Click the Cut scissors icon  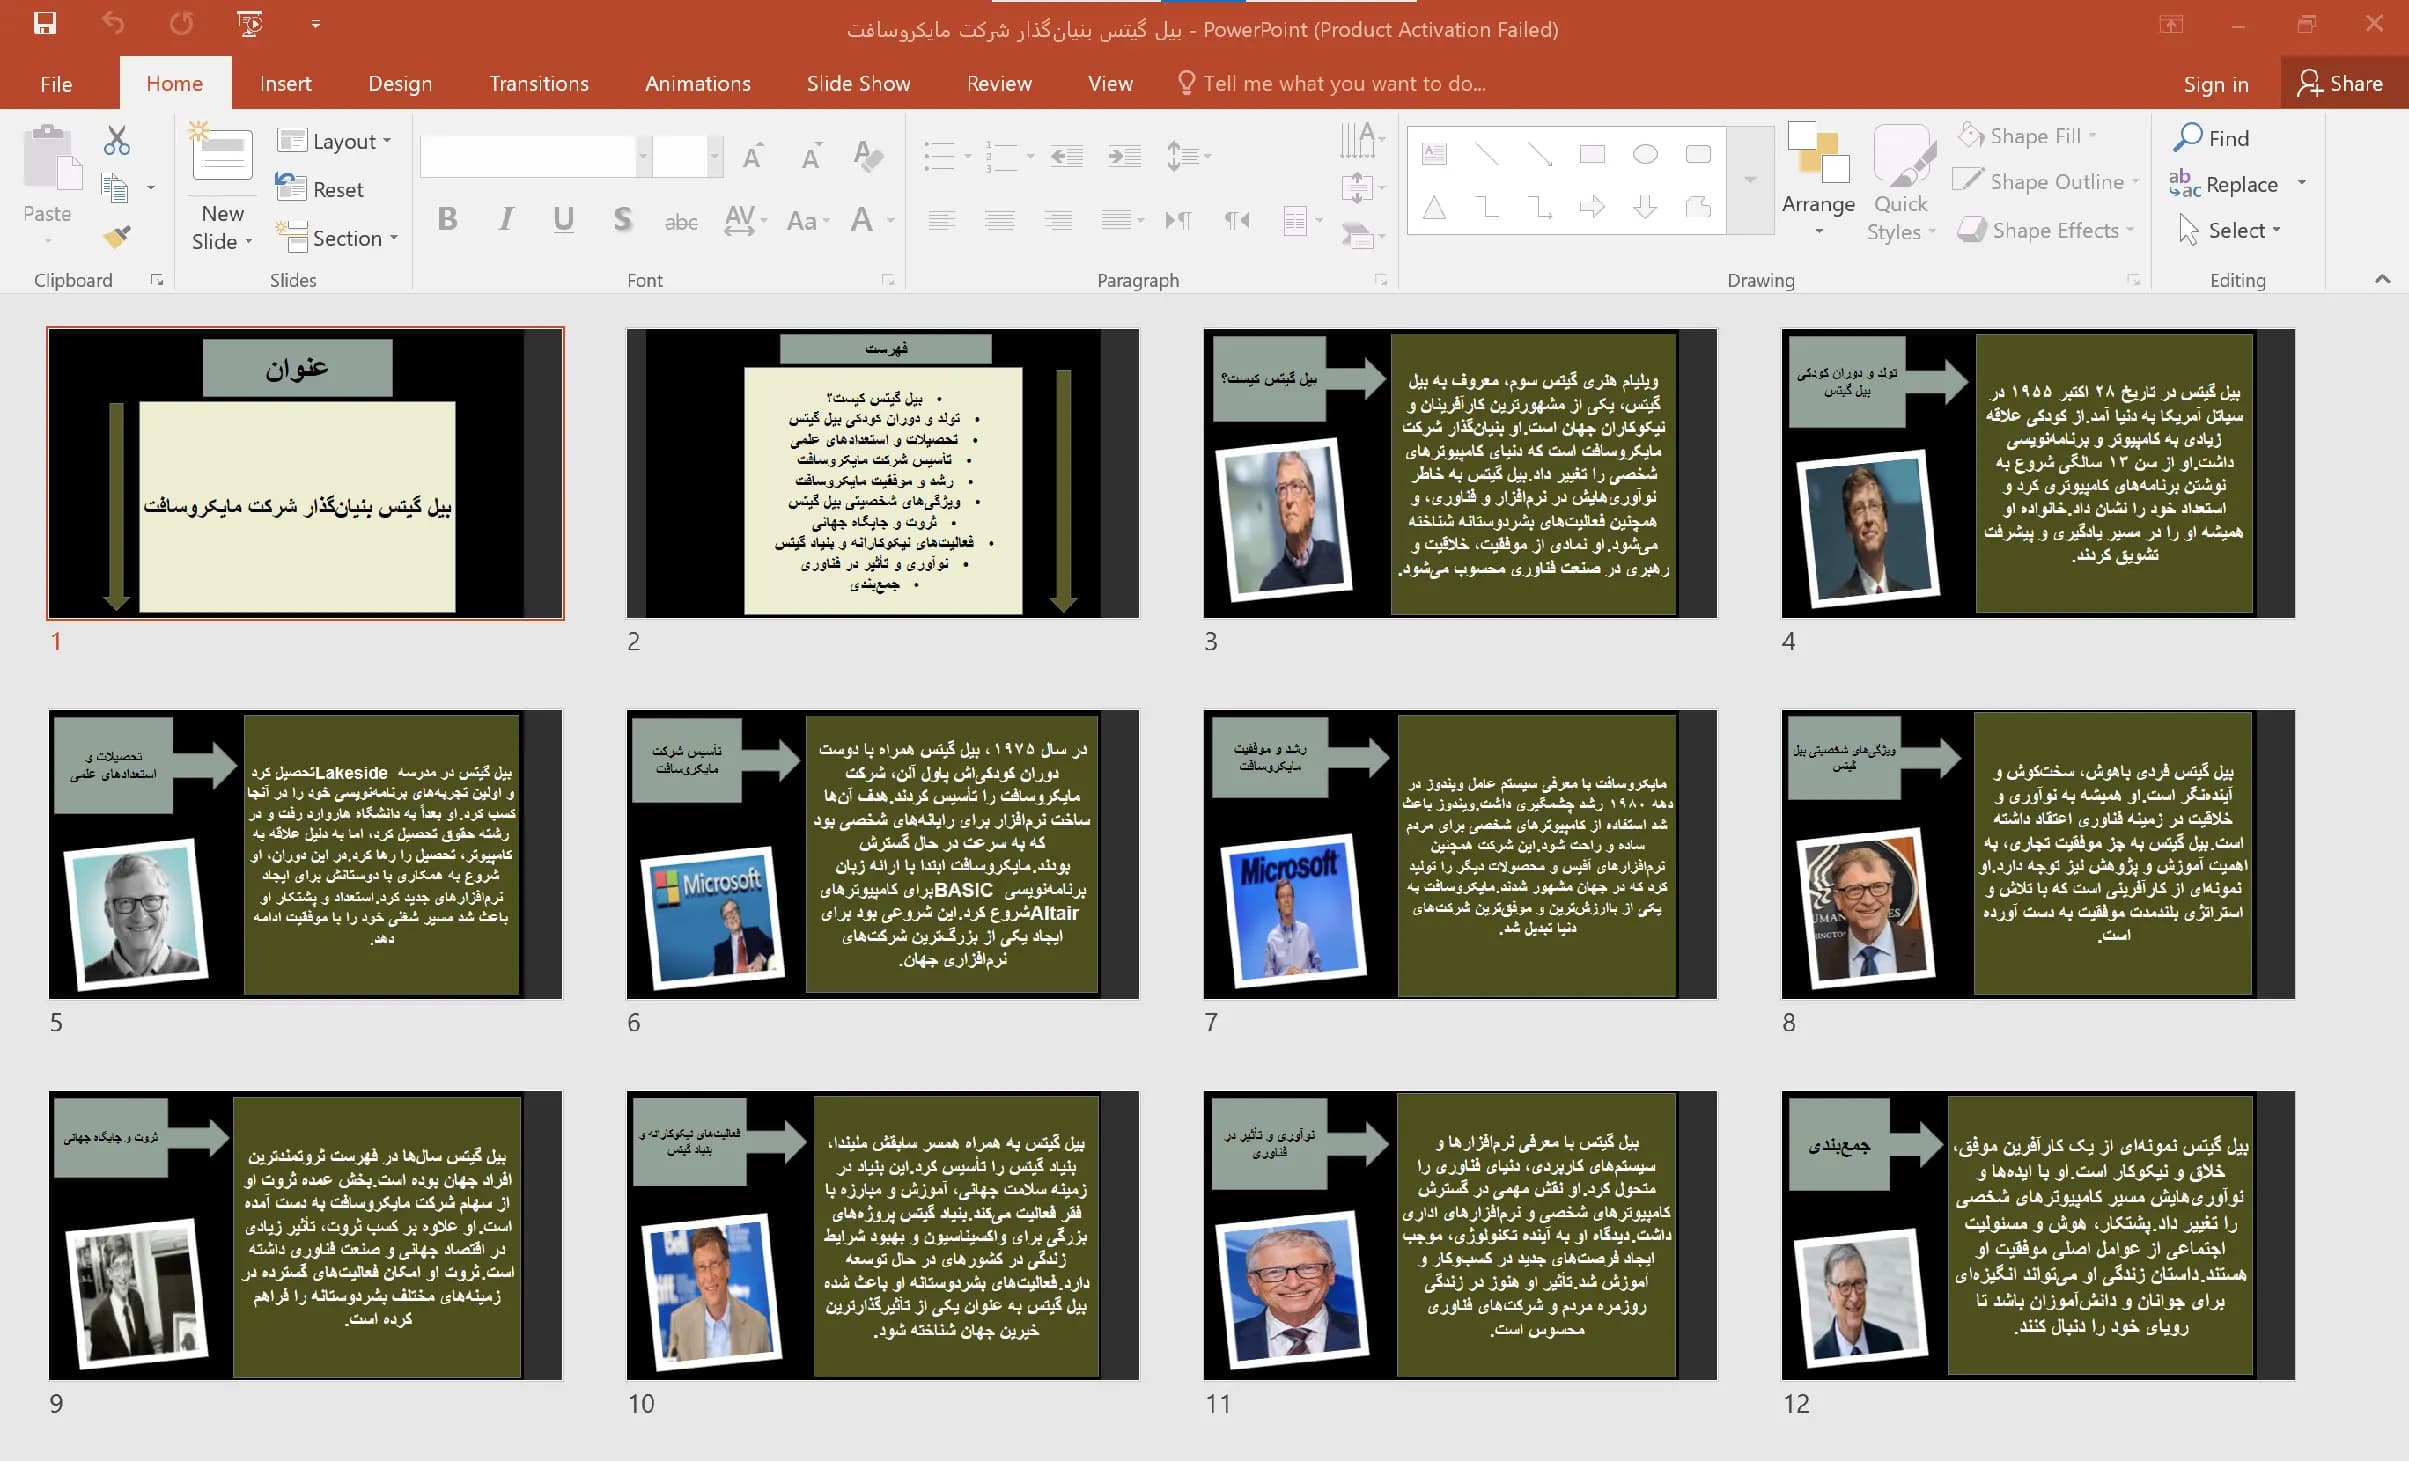click(x=117, y=140)
